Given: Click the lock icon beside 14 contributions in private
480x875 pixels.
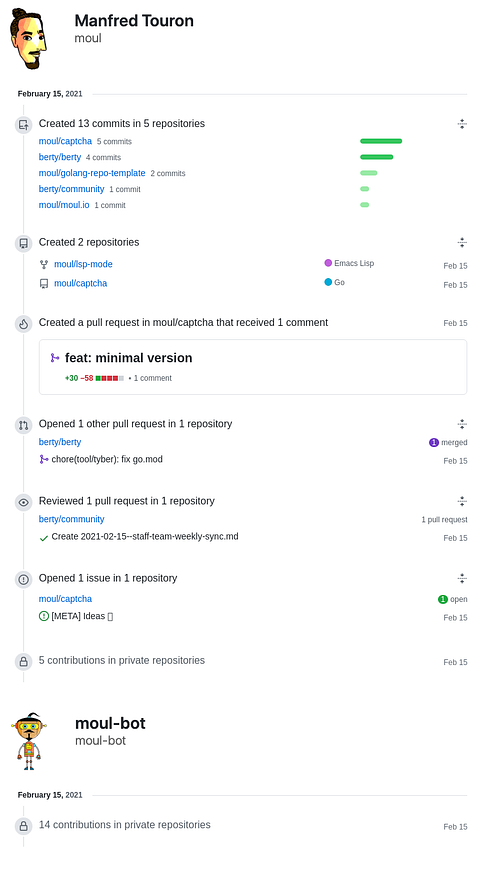Looking at the screenshot, I should 23,826.
